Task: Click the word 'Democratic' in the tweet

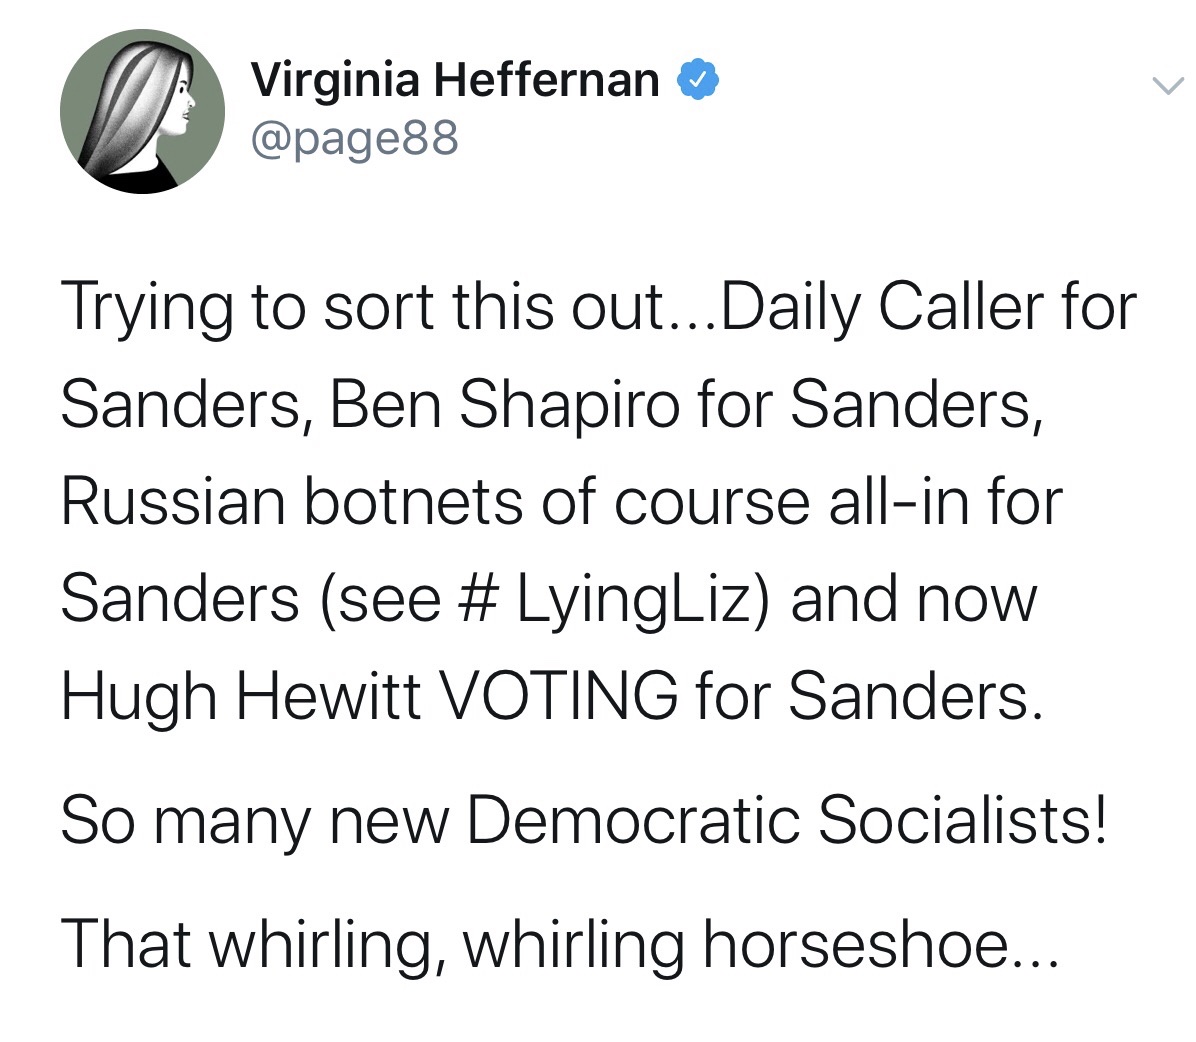Action: pyautogui.click(x=634, y=820)
